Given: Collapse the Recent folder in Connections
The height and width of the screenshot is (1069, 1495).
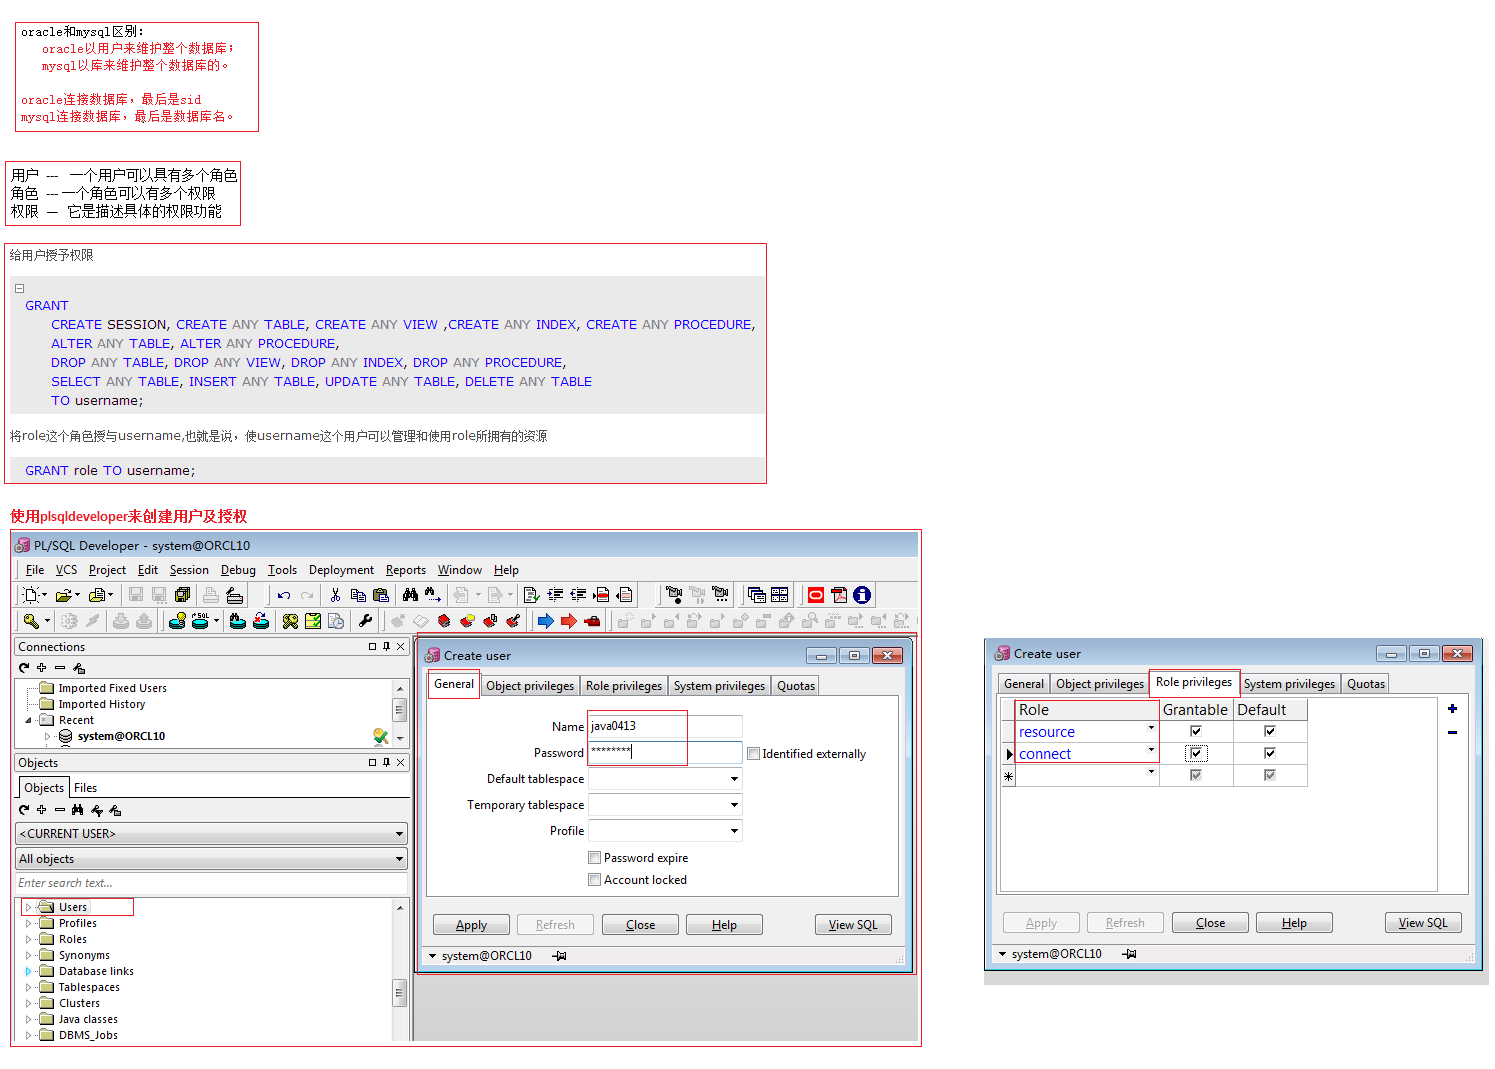Looking at the screenshot, I should 28,720.
